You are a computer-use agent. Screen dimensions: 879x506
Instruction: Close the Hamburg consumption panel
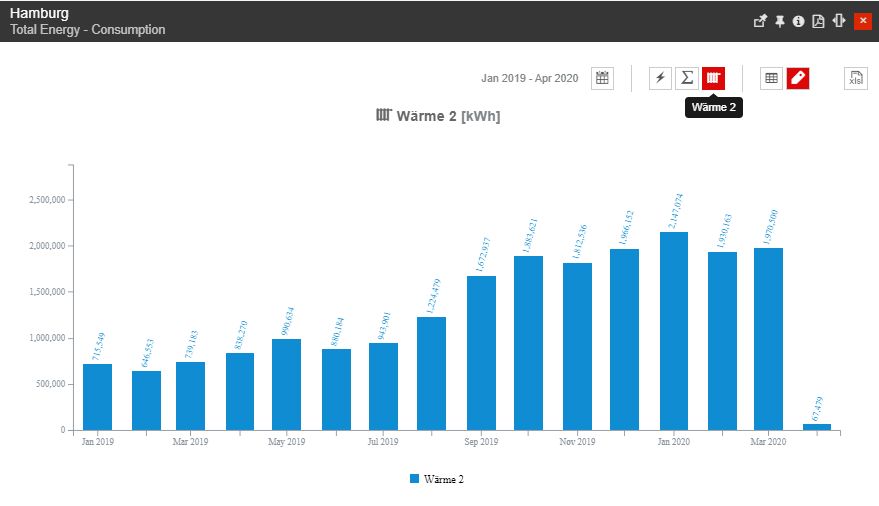[862, 21]
